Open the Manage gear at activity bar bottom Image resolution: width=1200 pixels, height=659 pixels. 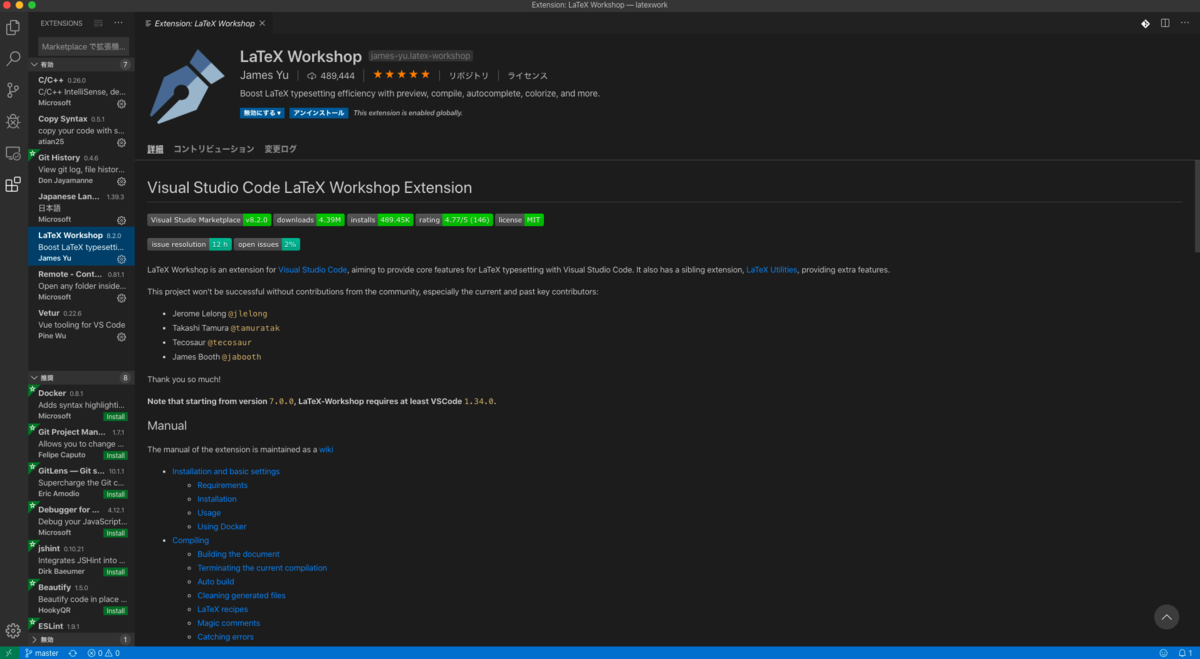(x=13, y=631)
